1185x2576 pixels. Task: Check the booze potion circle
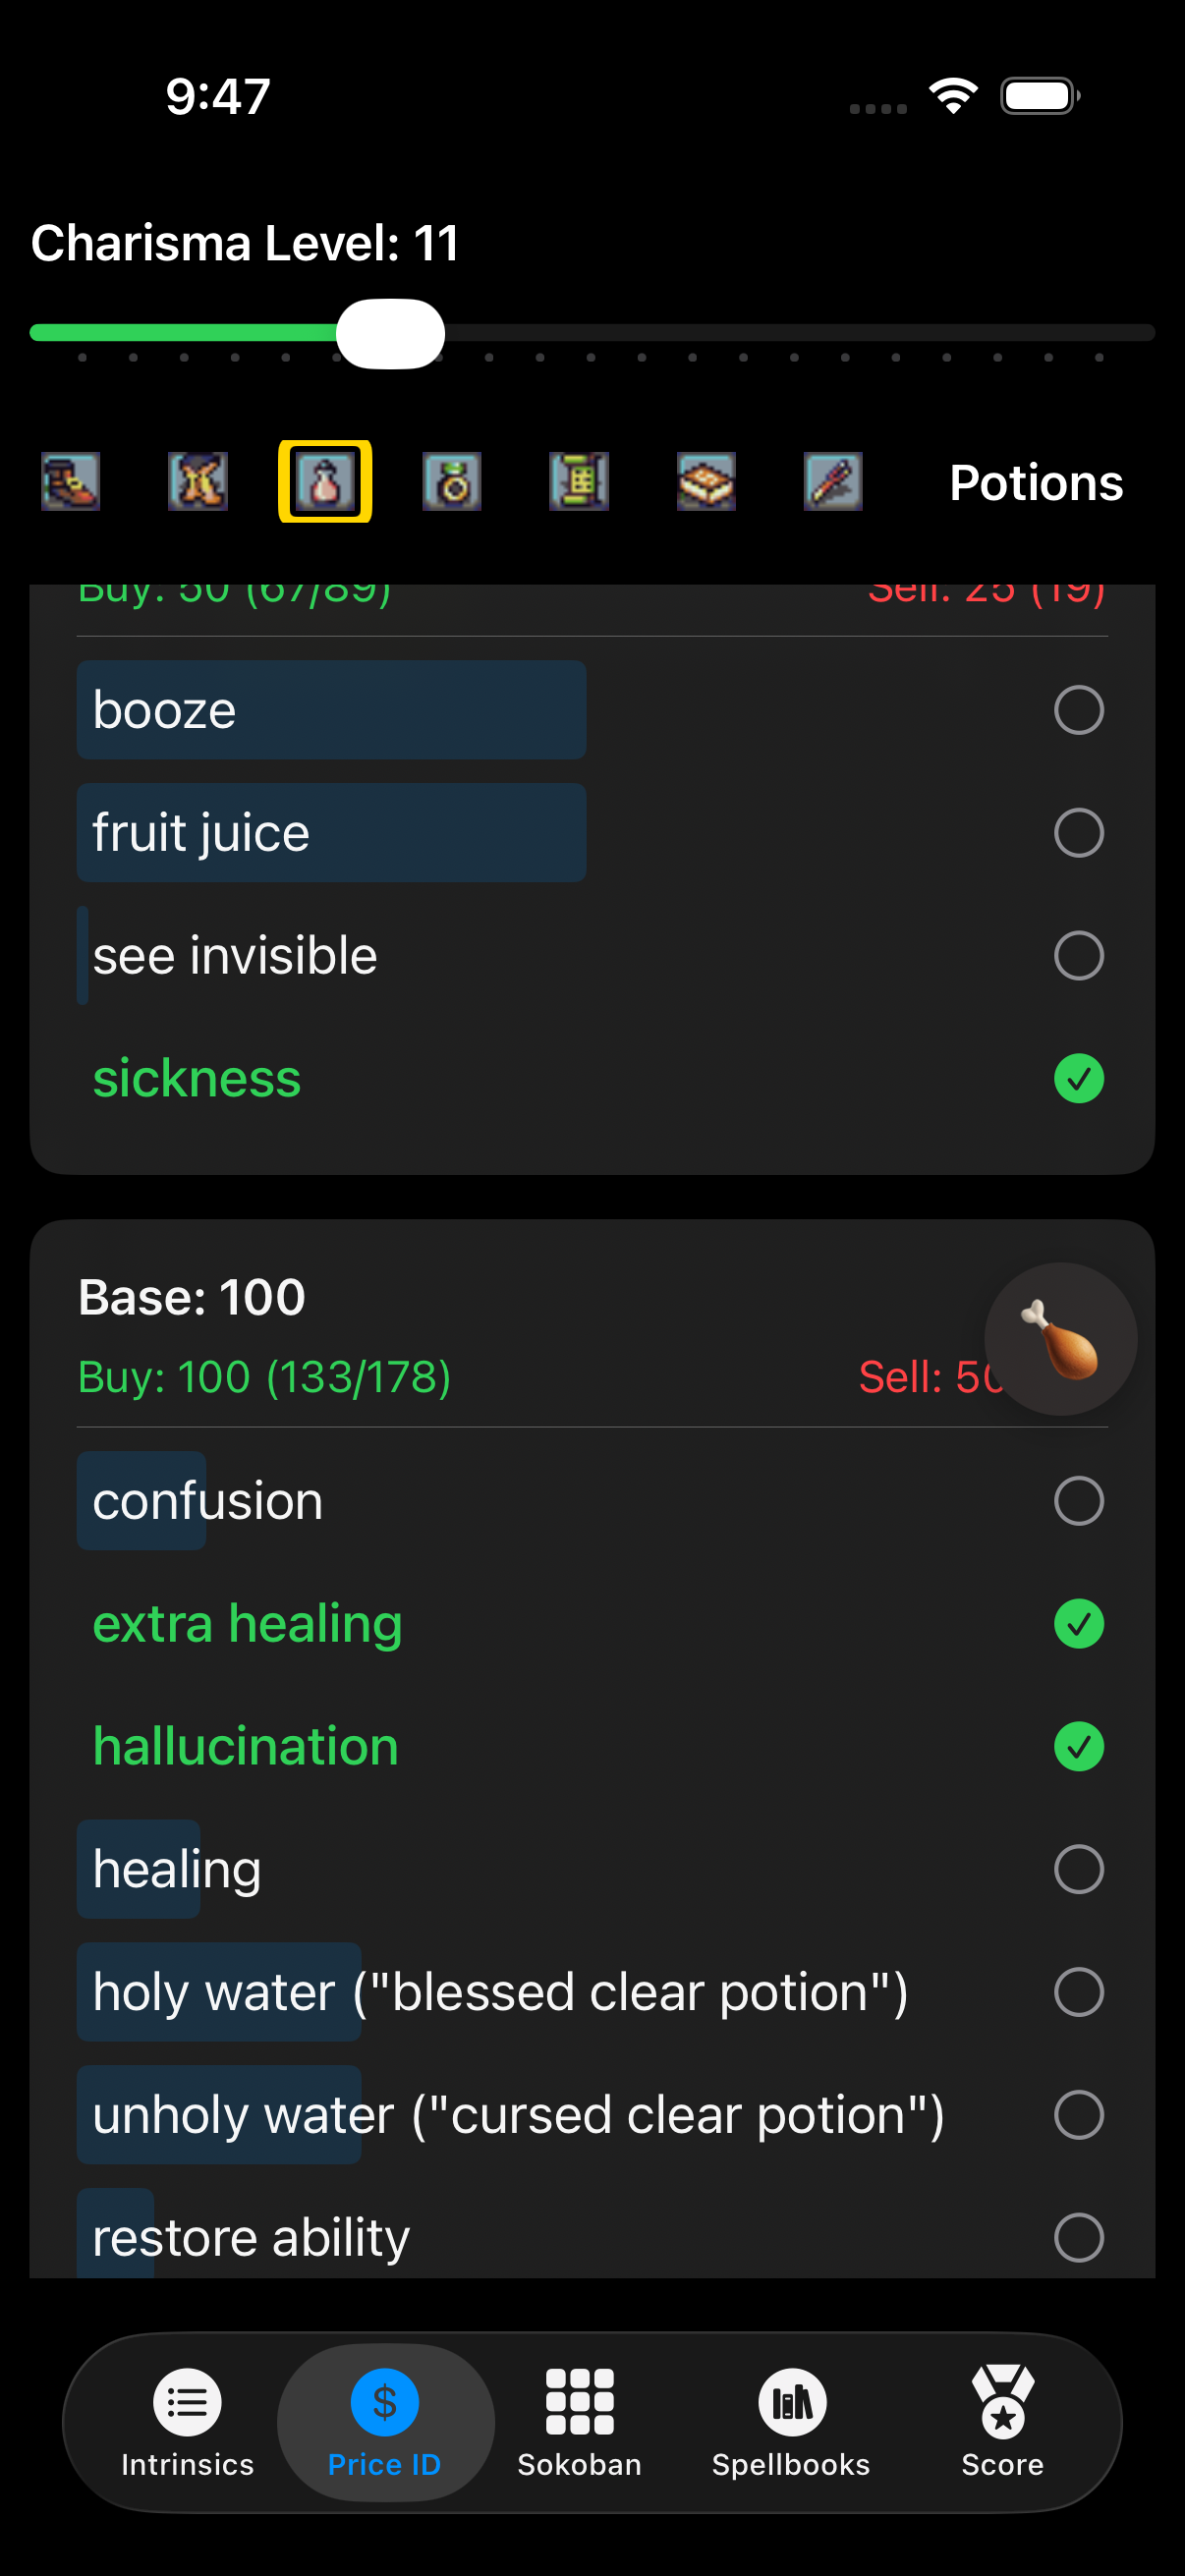pos(1078,710)
